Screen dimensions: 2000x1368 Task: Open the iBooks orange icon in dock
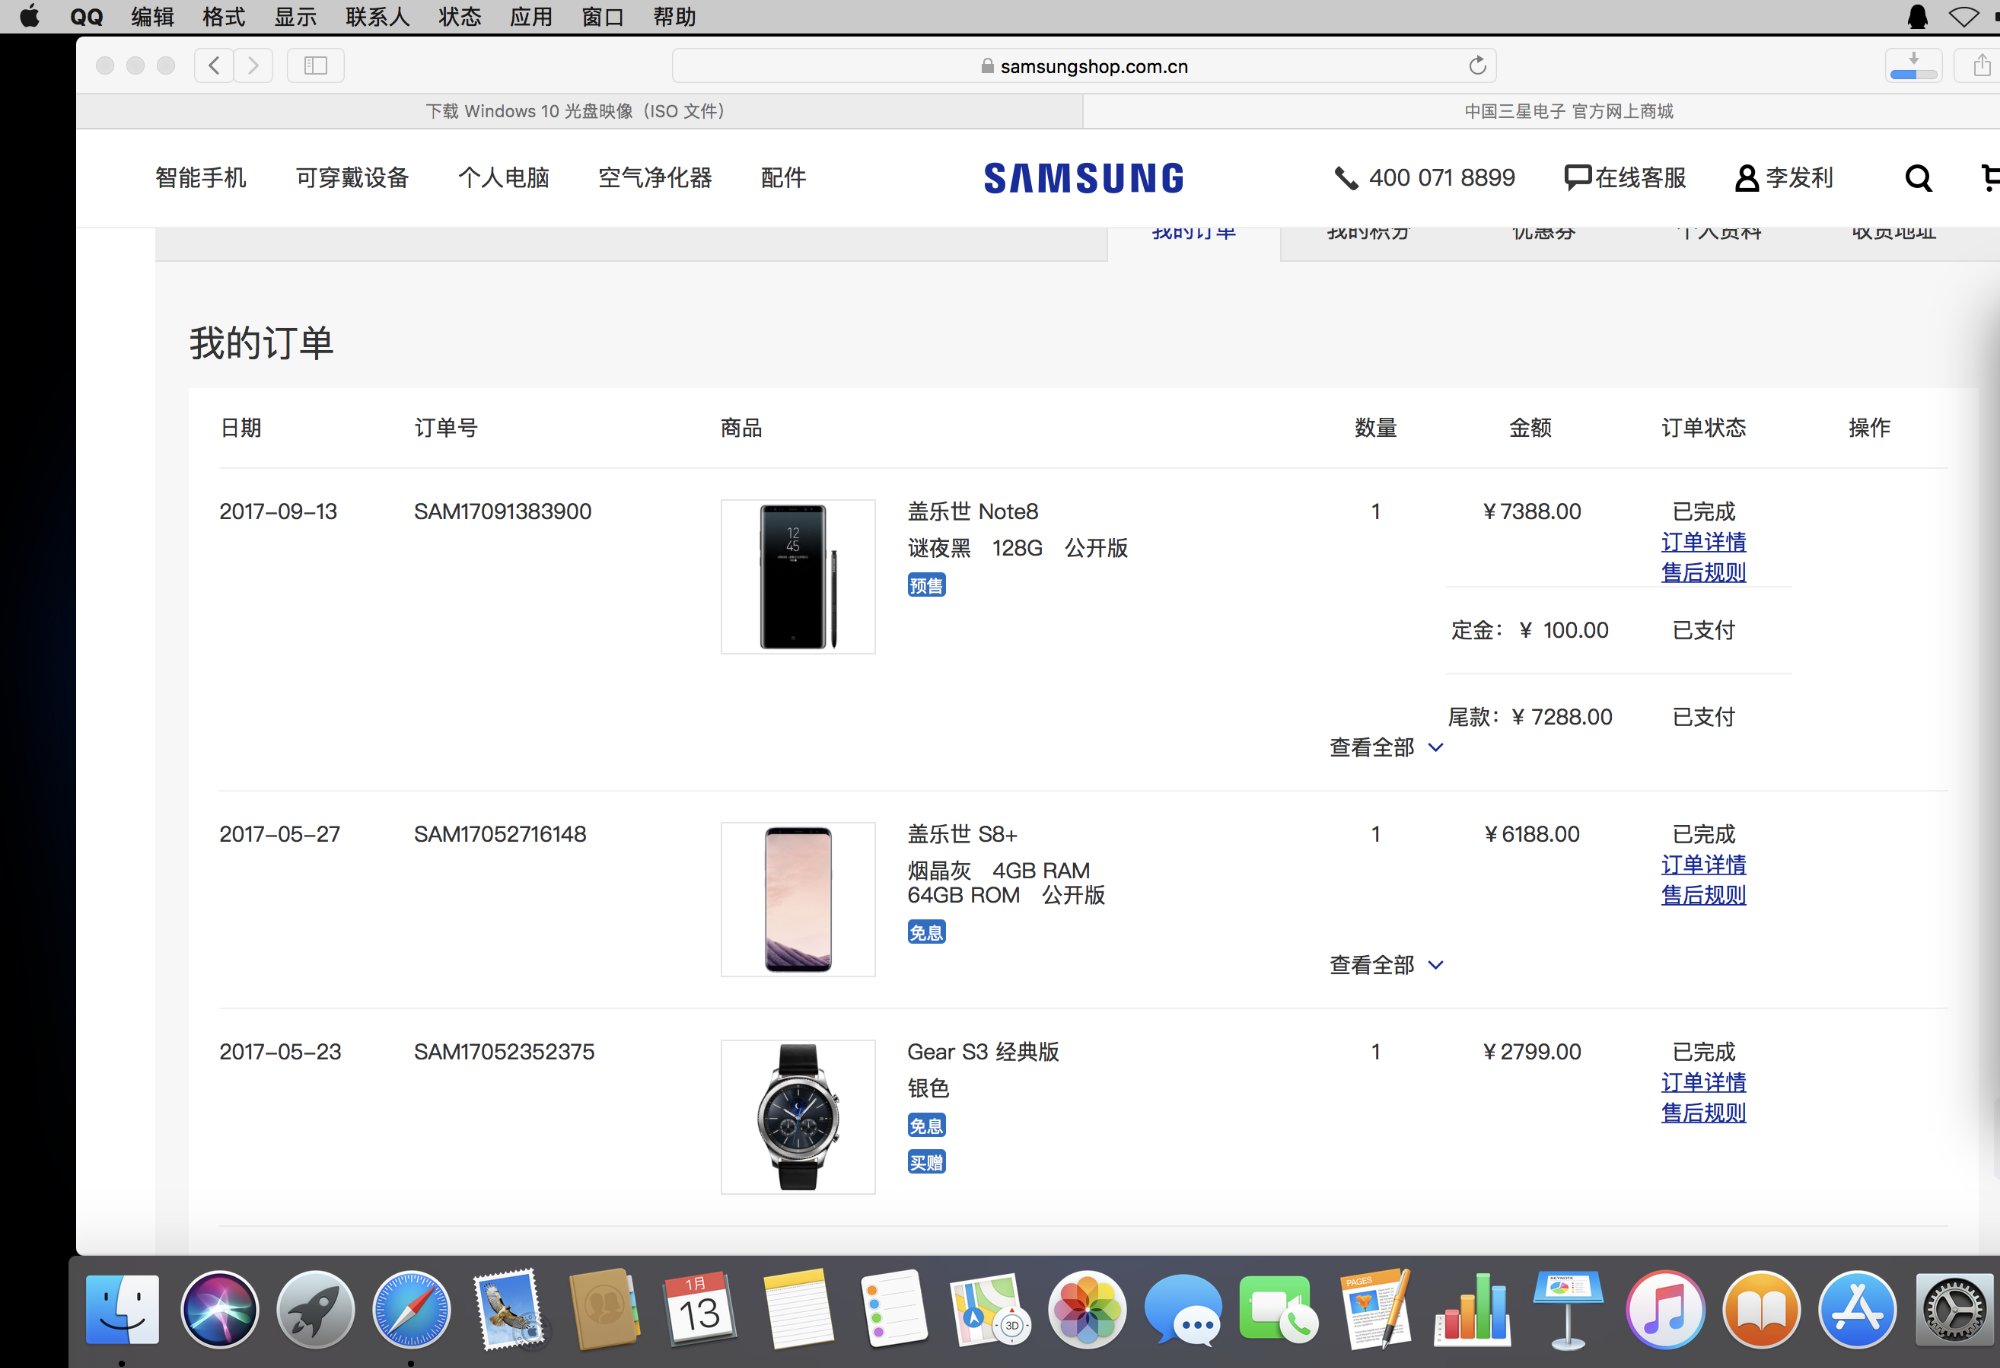tap(1760, 1309)
